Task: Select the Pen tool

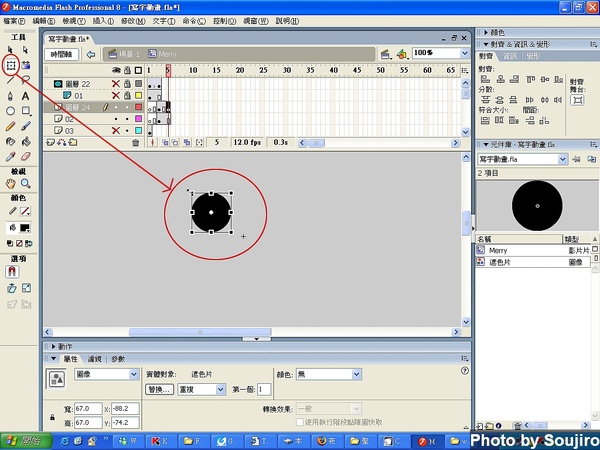Action: tap(10, 96)
